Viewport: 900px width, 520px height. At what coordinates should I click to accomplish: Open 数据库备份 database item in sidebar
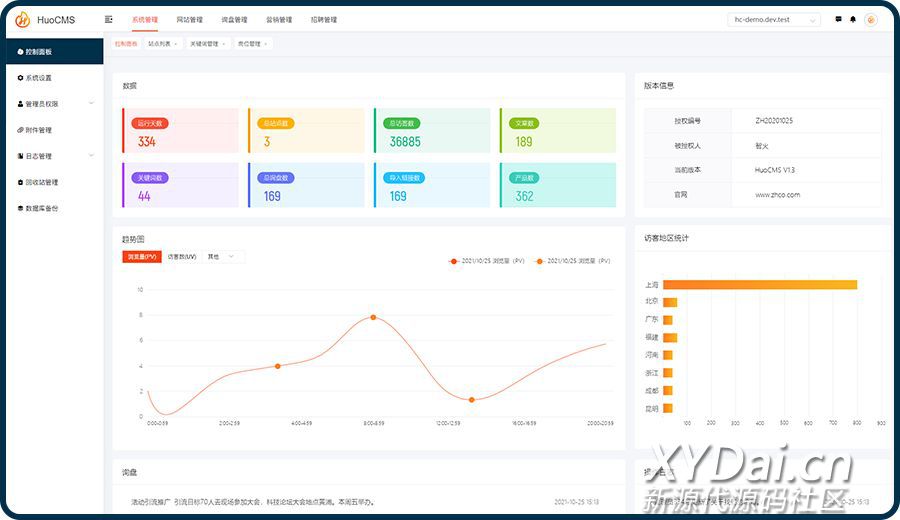(x=40, y=208)
